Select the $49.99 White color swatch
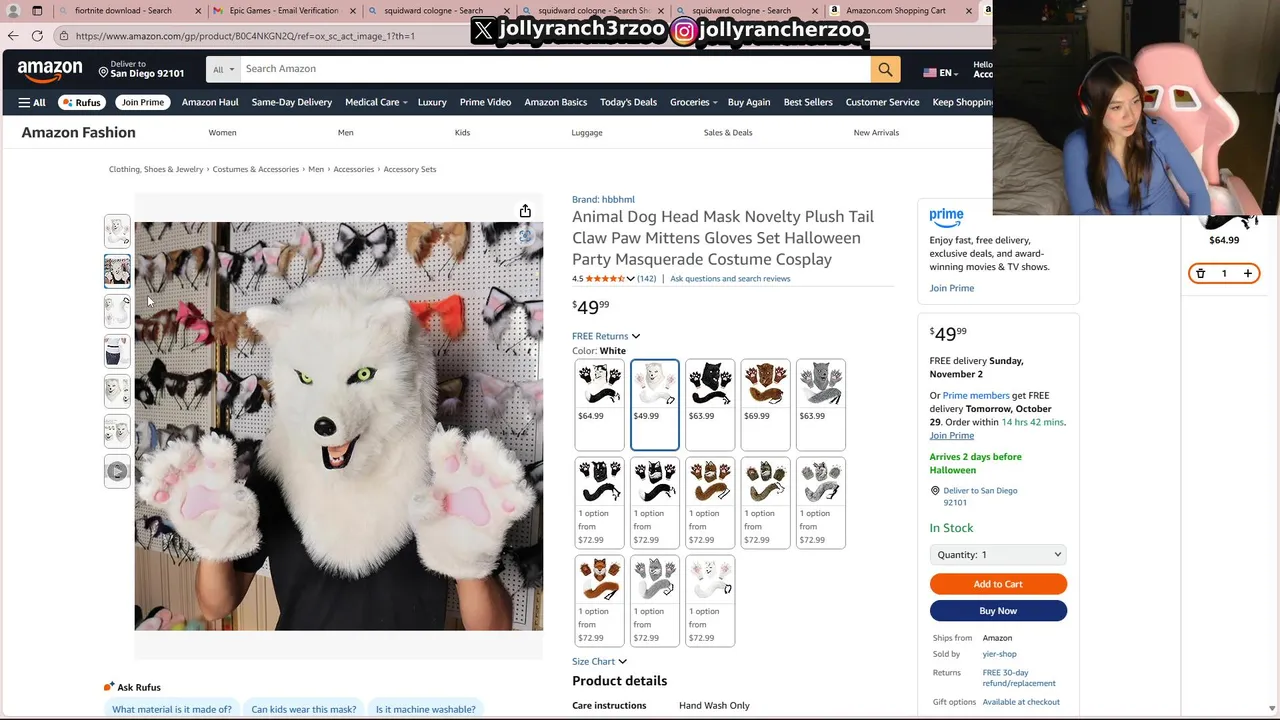The height and width of the screenshot is (720, 1280). pos(655,404)
